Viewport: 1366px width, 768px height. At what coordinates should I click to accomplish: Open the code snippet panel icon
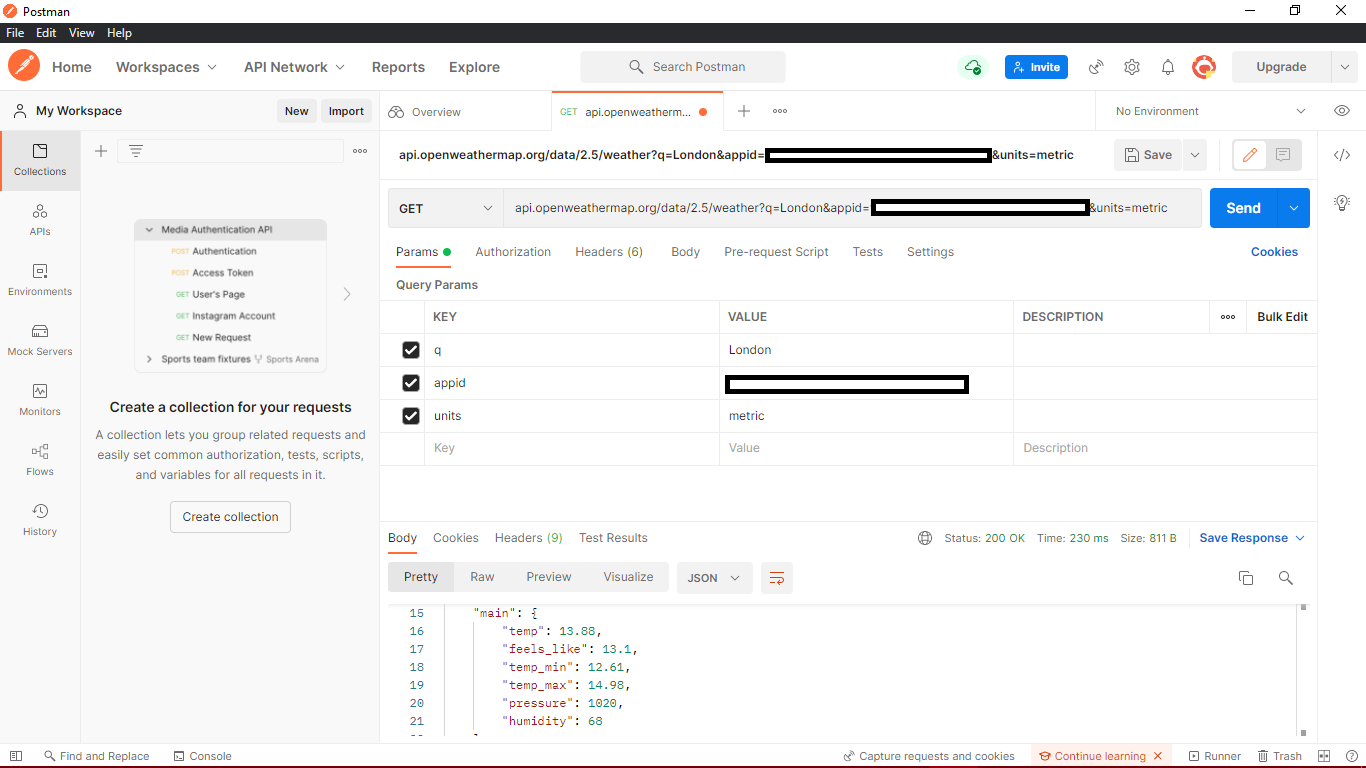coord(1342,155)
